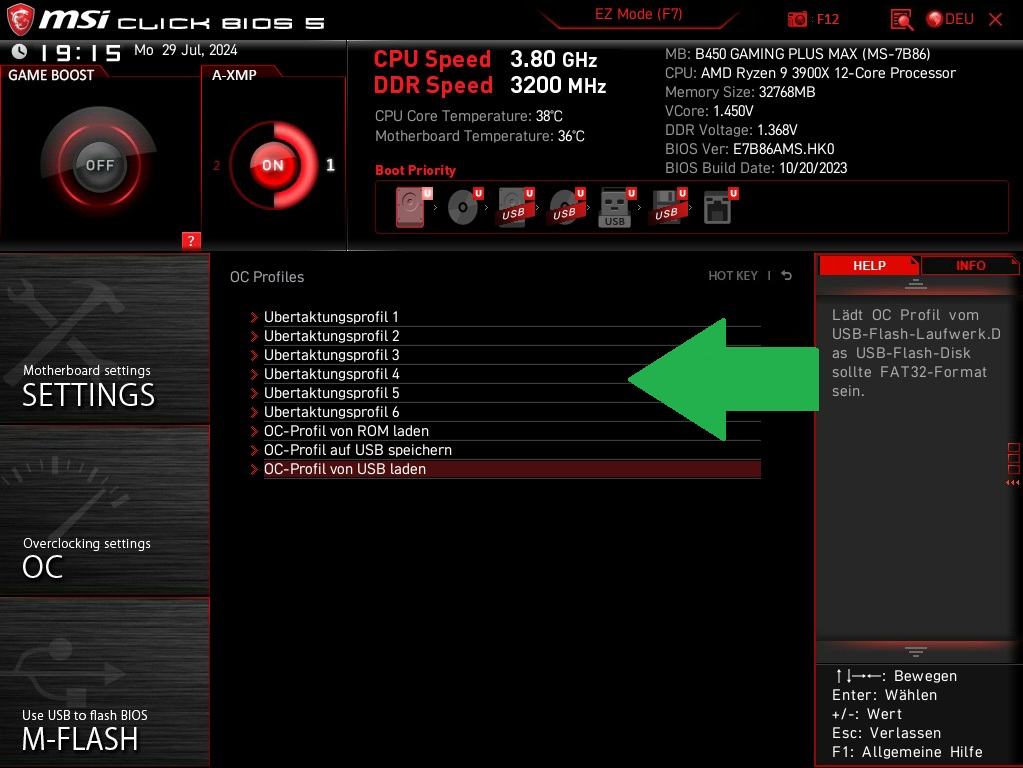The image size is (1023, 768).
Task: Collapse help panel using top handle
Action: (x=915, y=284)
